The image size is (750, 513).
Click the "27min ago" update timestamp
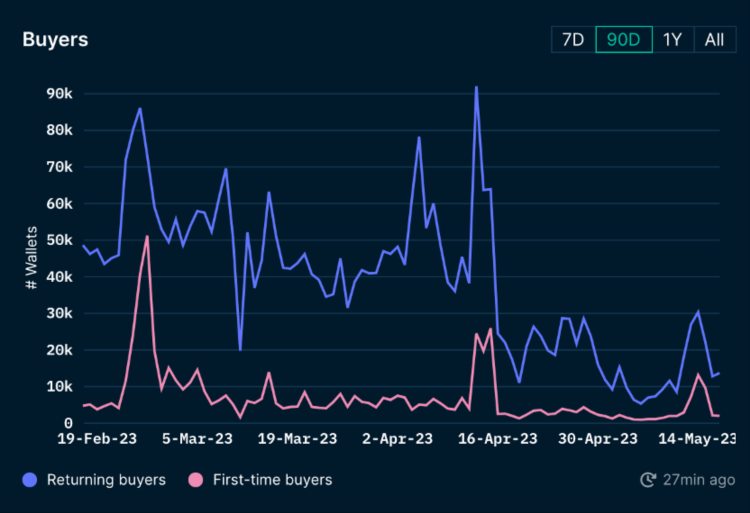699,480
